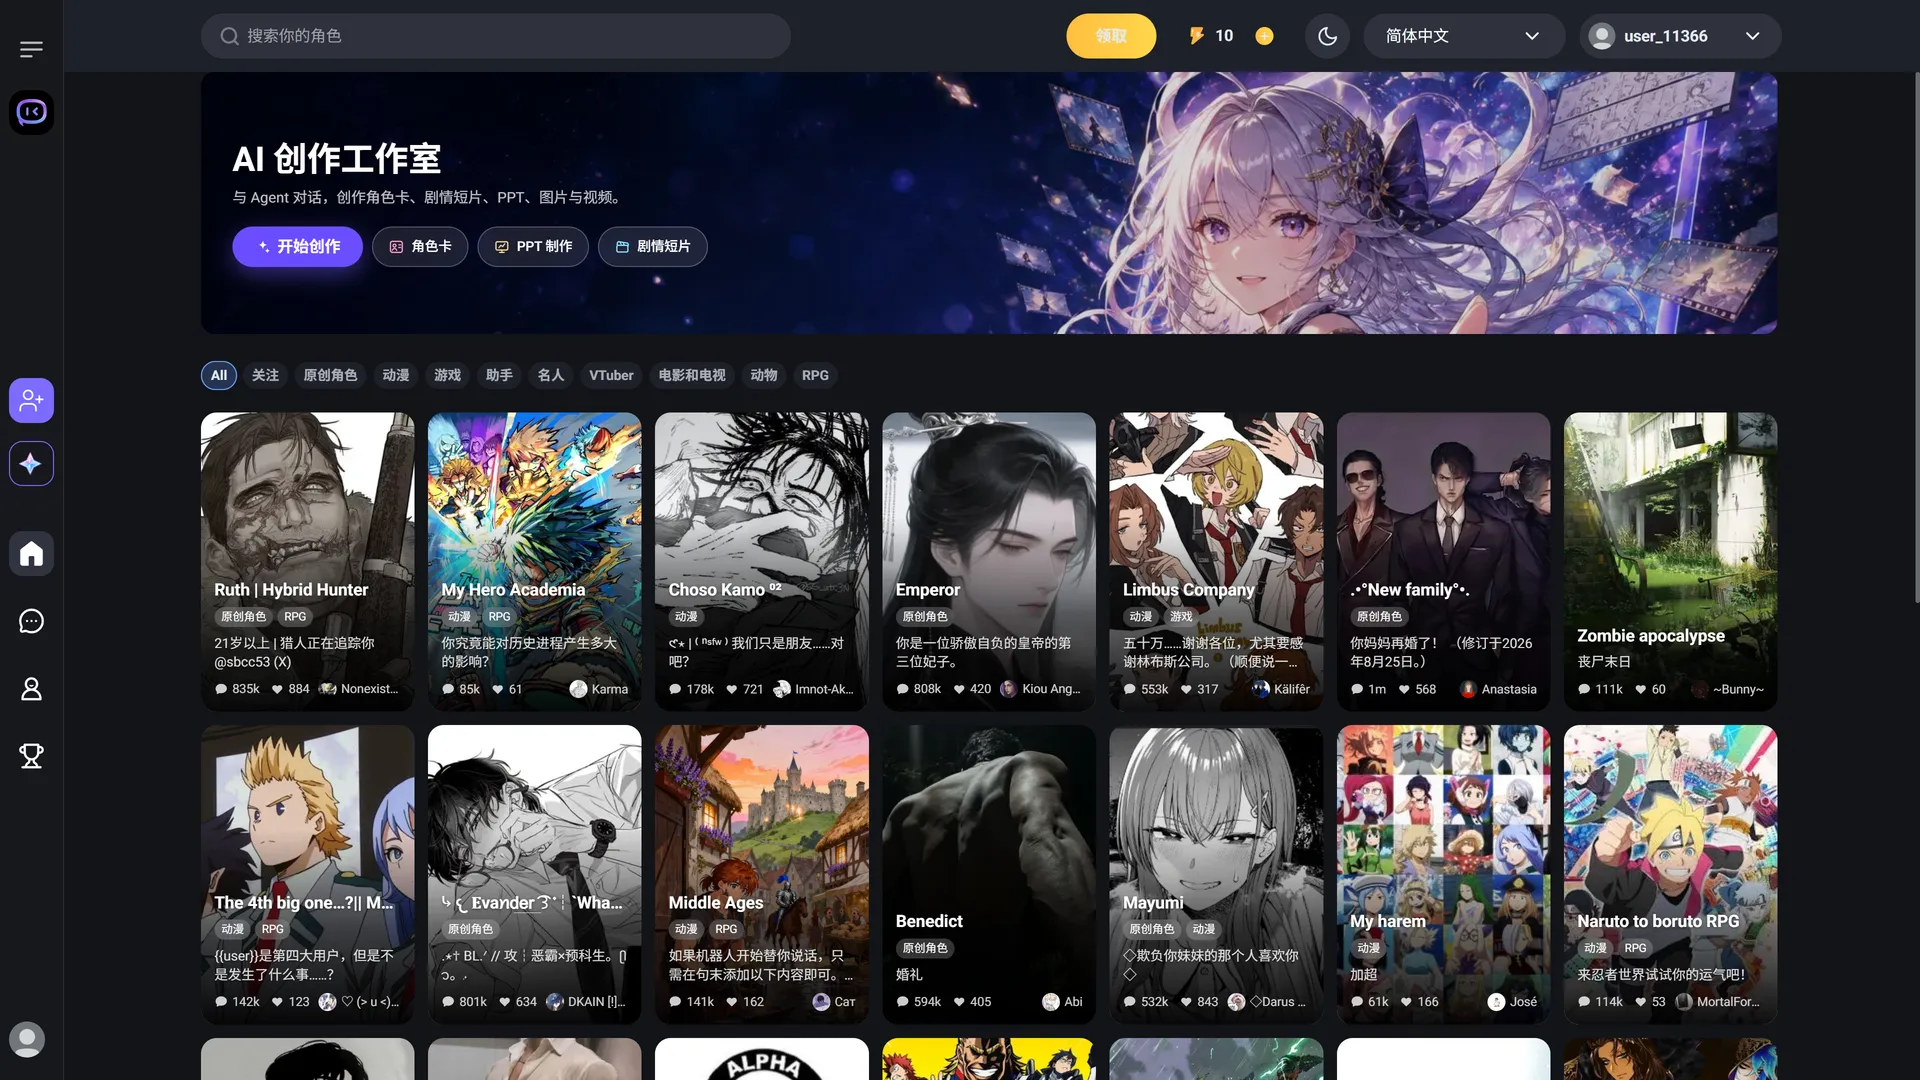Open the chat messages sidebar icon
This screenshot has height=1080, width=1920.
pos(31,621)
